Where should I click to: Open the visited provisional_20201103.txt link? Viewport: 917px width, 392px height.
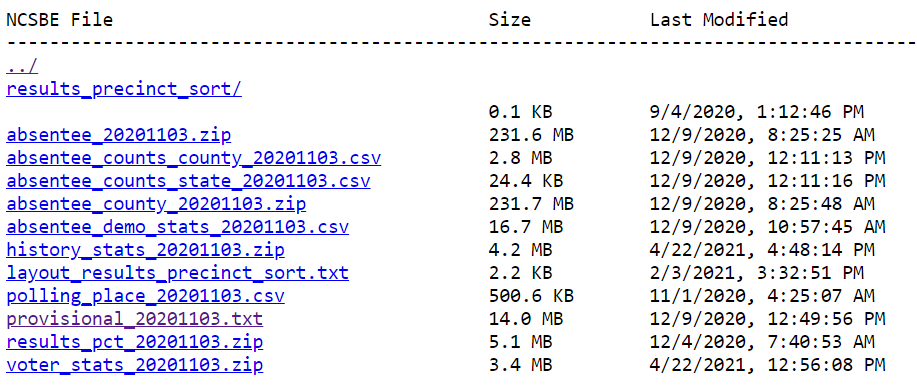pyautogui.click(x=135, y=319)
